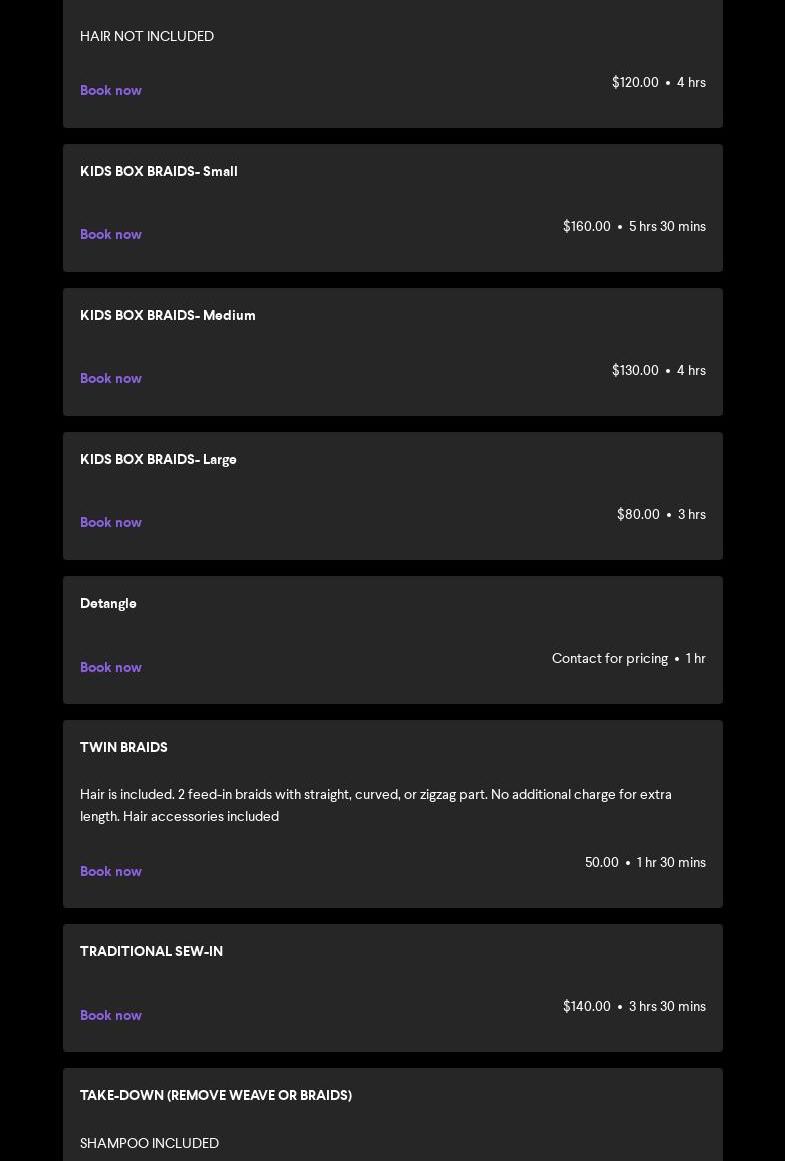Open the TAKE-DOWN (REMOVE WEAVE OR BRAIDS) service
Image resolution: width=785 pixels, height=1161 pixels.
click(x=216, y=1095)
